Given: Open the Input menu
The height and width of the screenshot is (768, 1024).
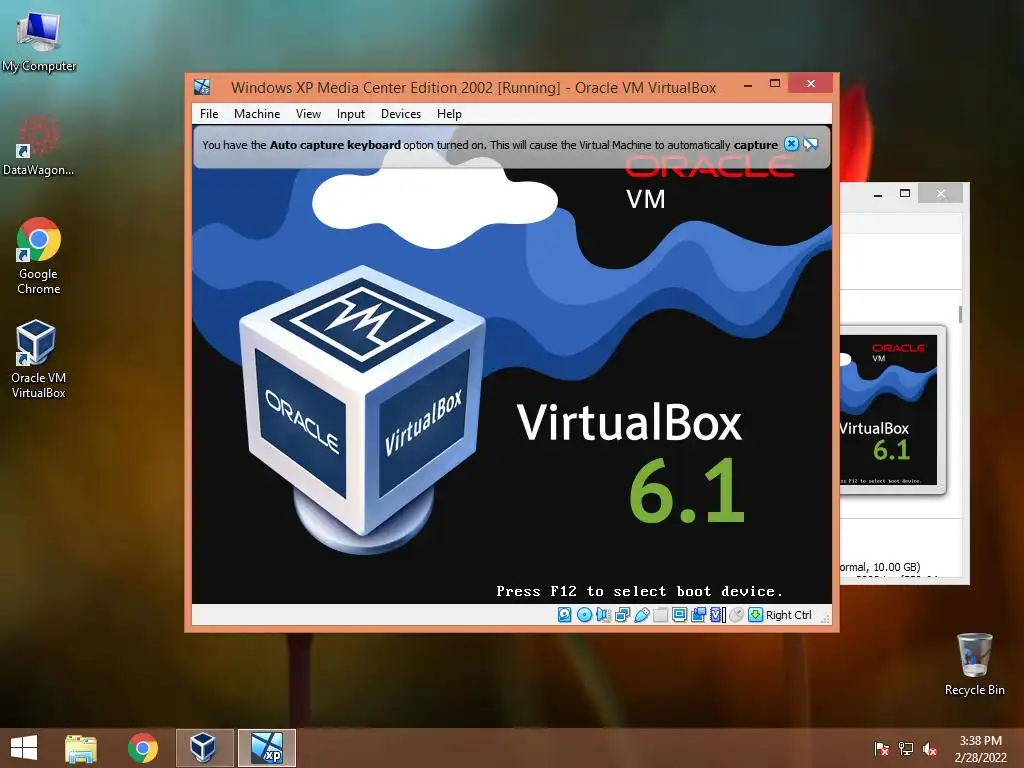Looking at the screenshot, I should tap(351, 114).
